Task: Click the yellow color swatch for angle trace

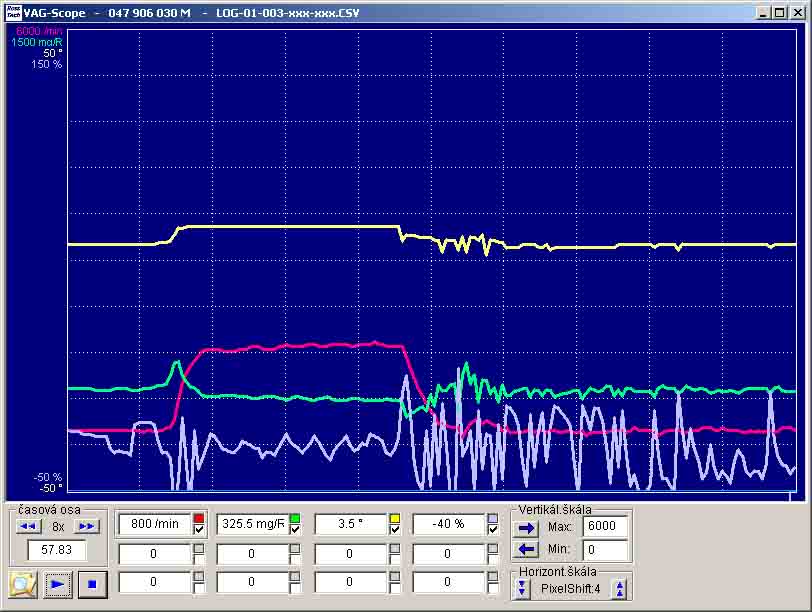Action: (x=395, y=518)
